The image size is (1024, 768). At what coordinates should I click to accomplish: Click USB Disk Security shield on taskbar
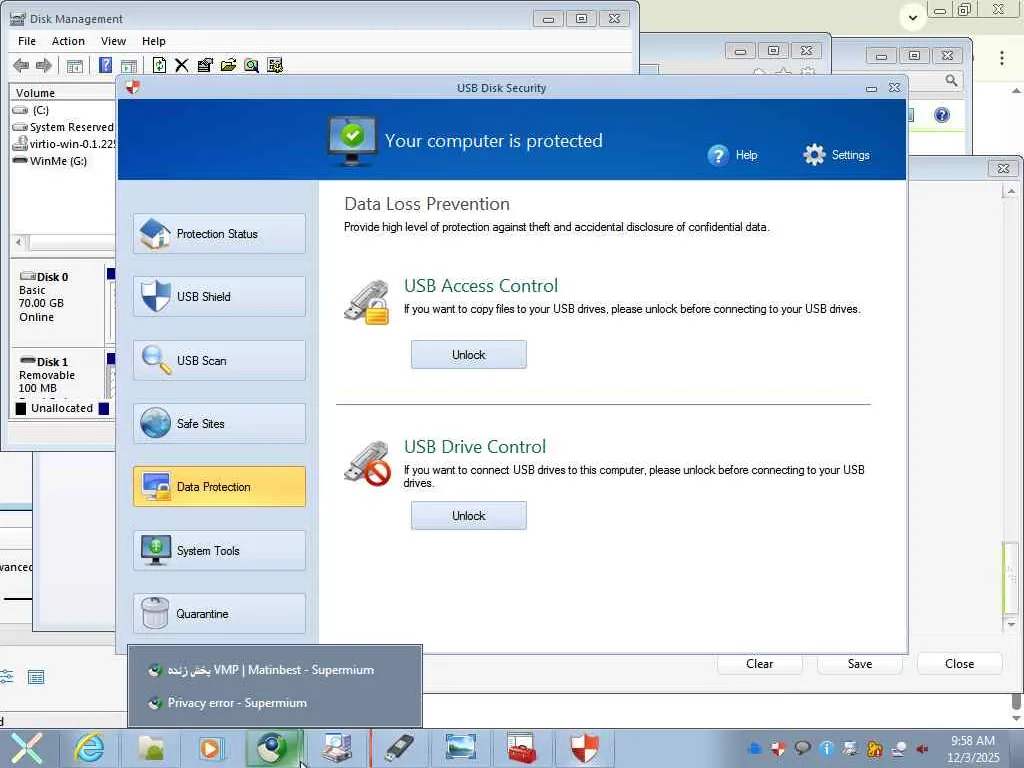tap(584, 748)
